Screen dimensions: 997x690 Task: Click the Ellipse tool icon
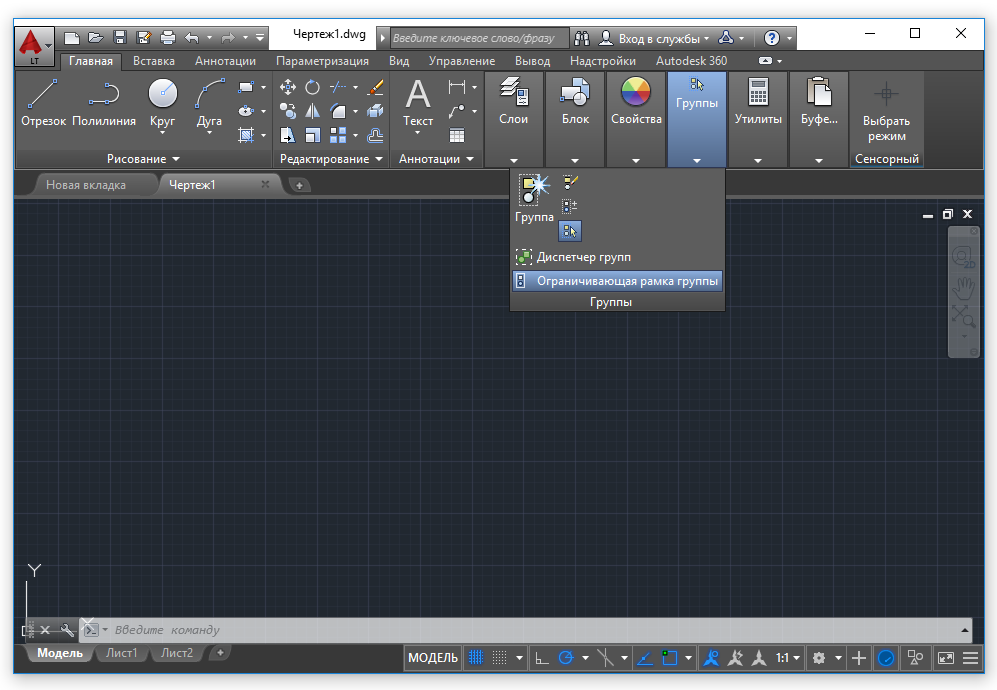click(x=245, y=111)
